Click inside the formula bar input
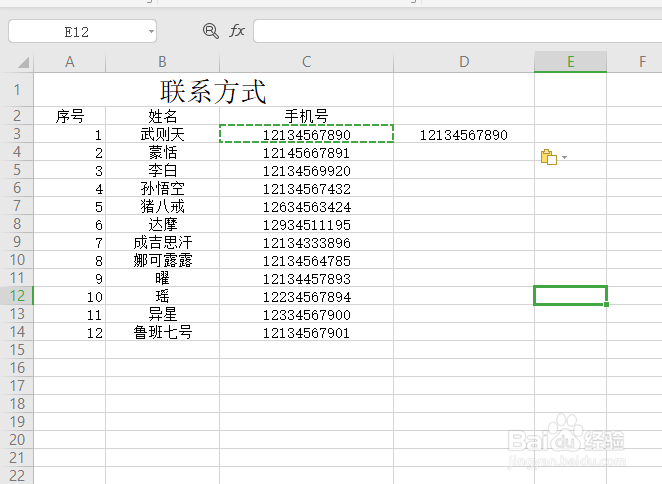662x484 pixels. tap(458, 31)
